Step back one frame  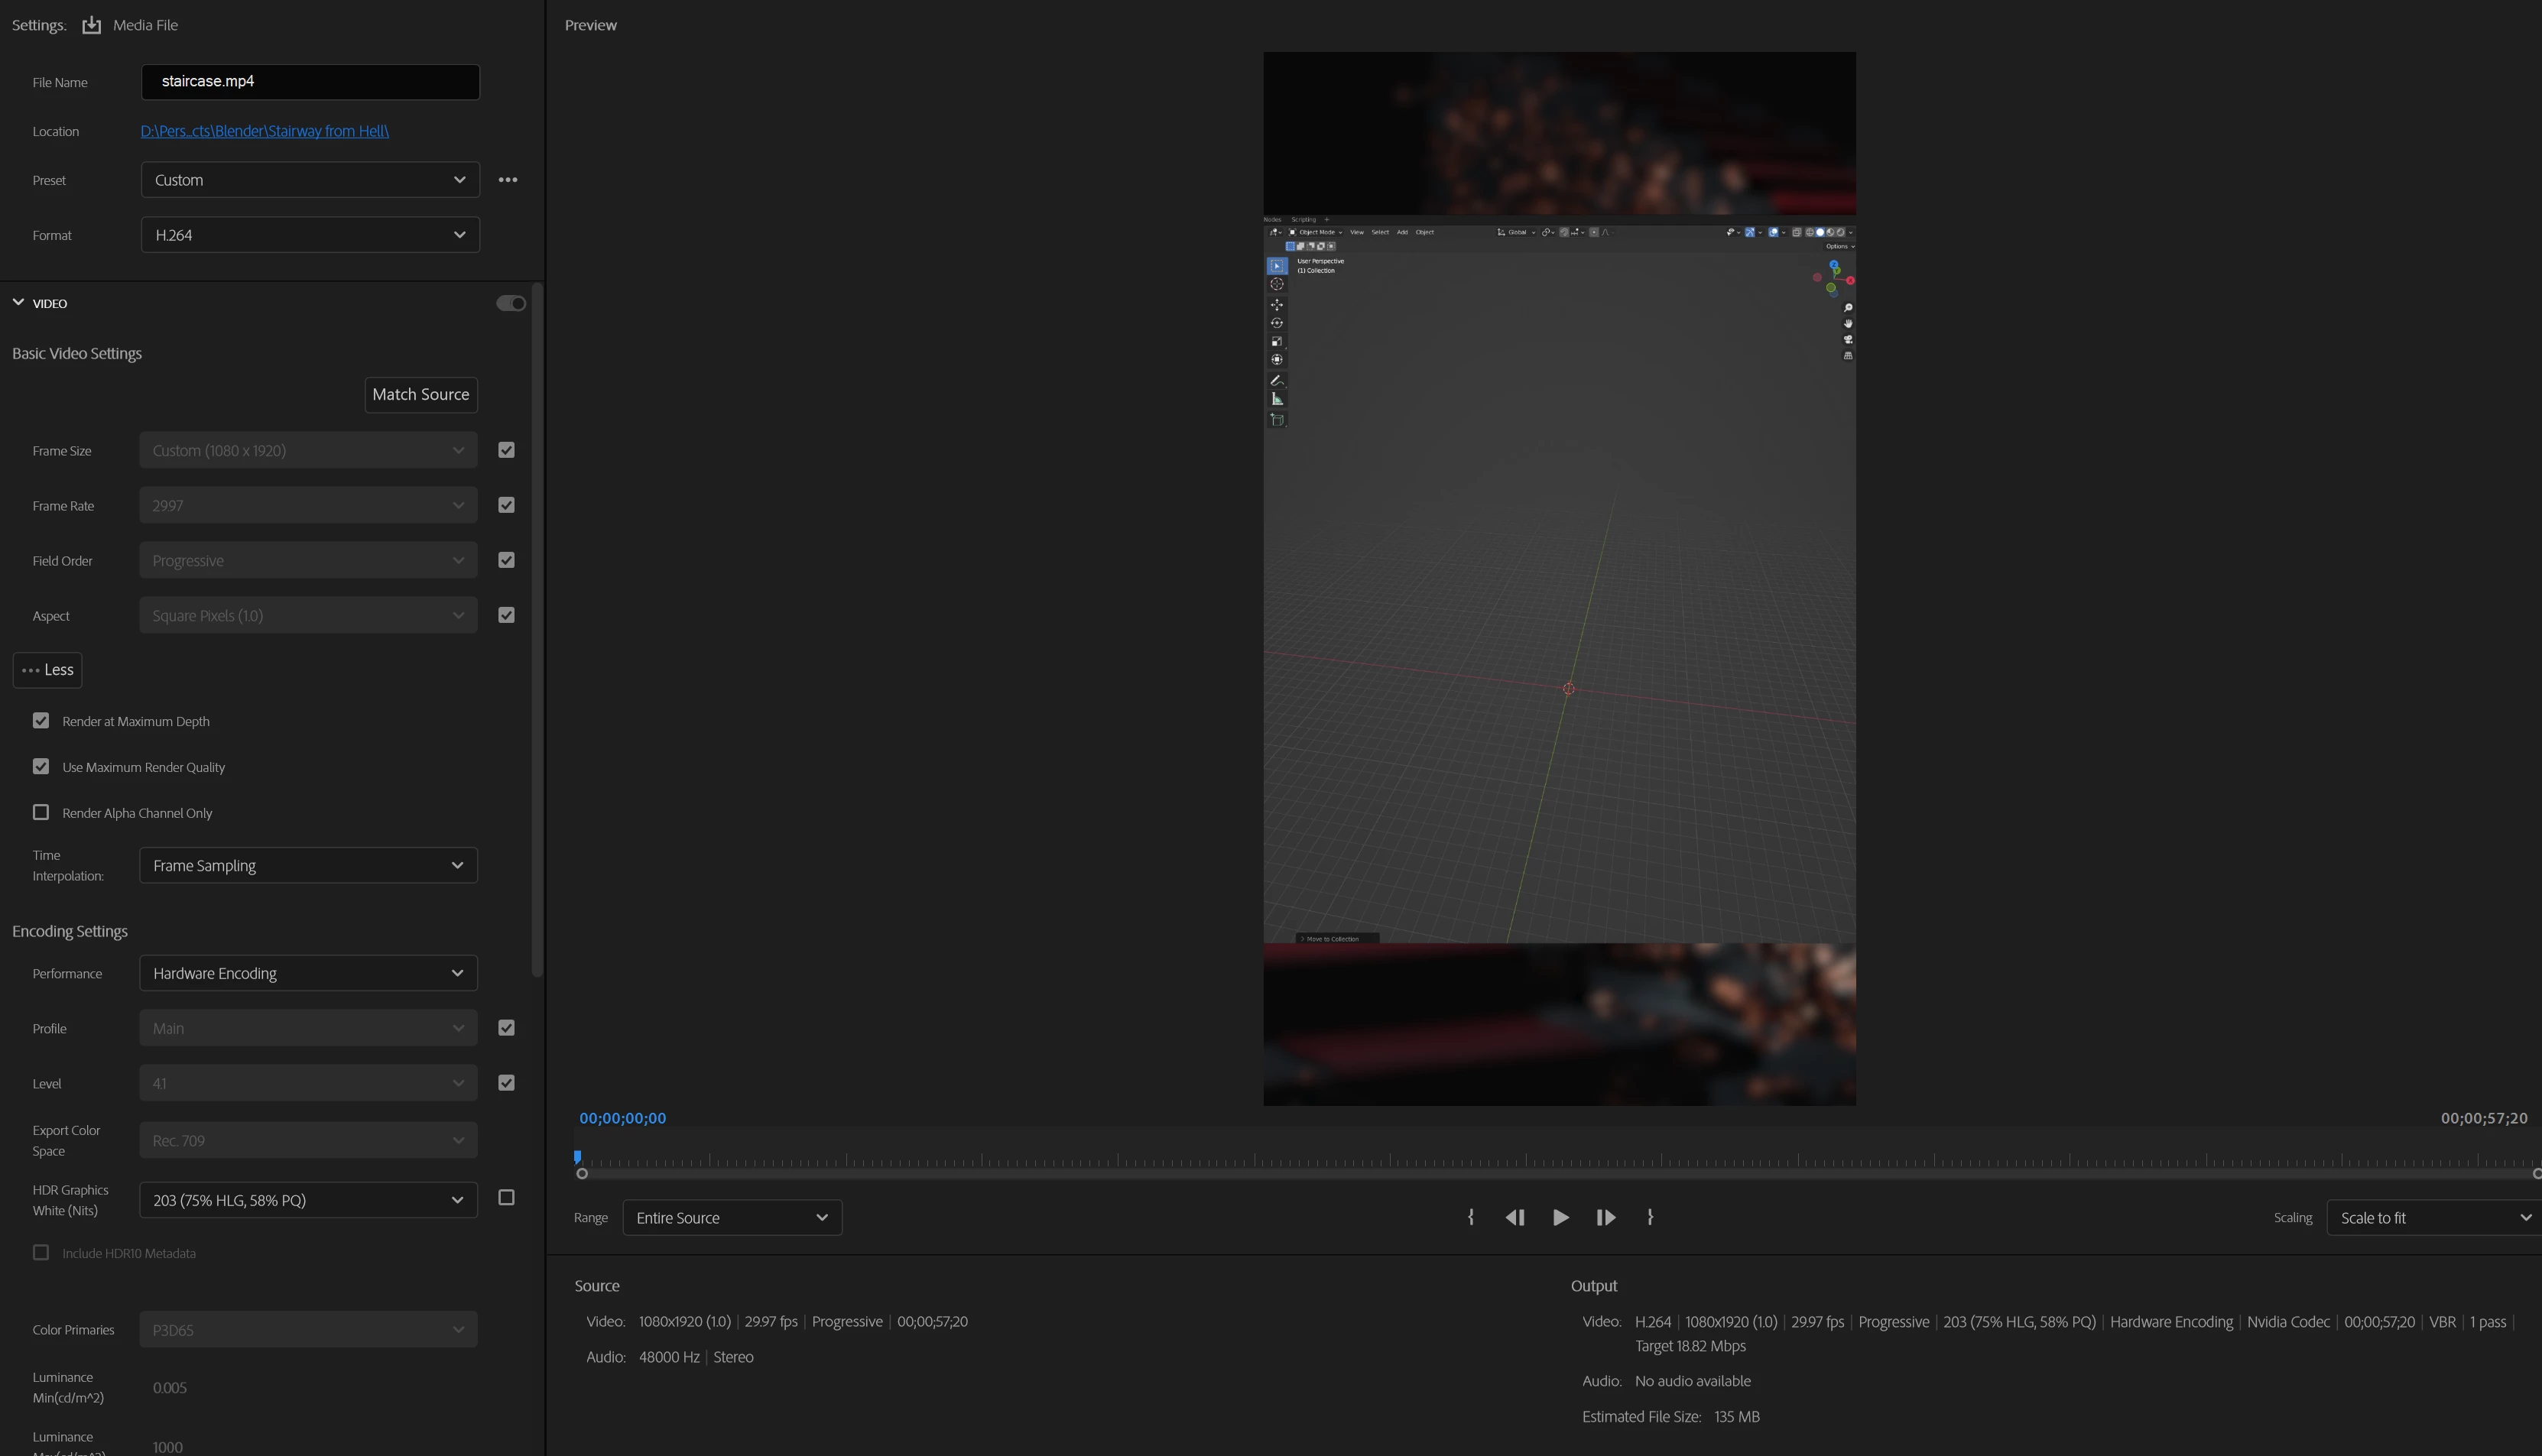(x=1514, y=1217)
